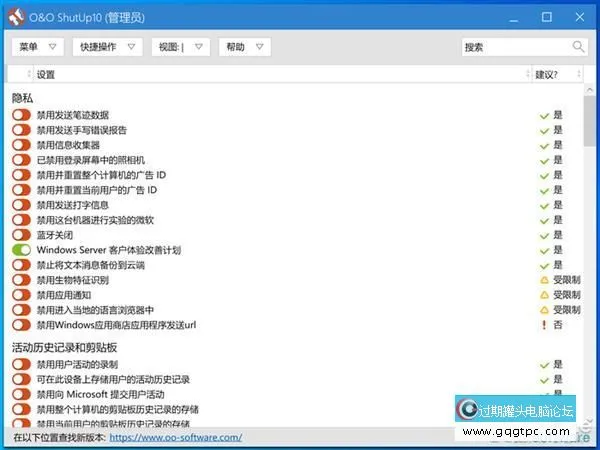Click green checkmark beside Windows Server 客户体验改善计划

pos(544,251)
